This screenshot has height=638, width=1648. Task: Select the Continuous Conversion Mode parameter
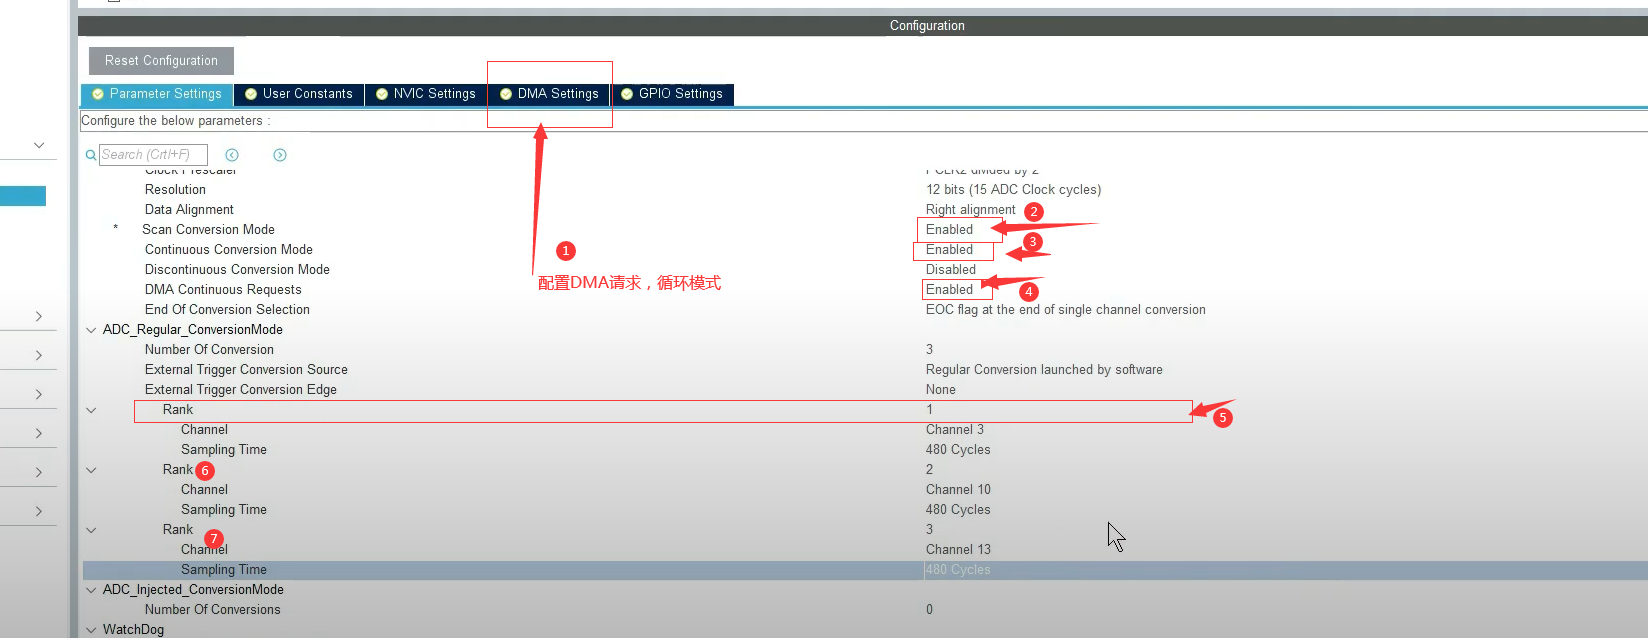[x=229, y=250]
